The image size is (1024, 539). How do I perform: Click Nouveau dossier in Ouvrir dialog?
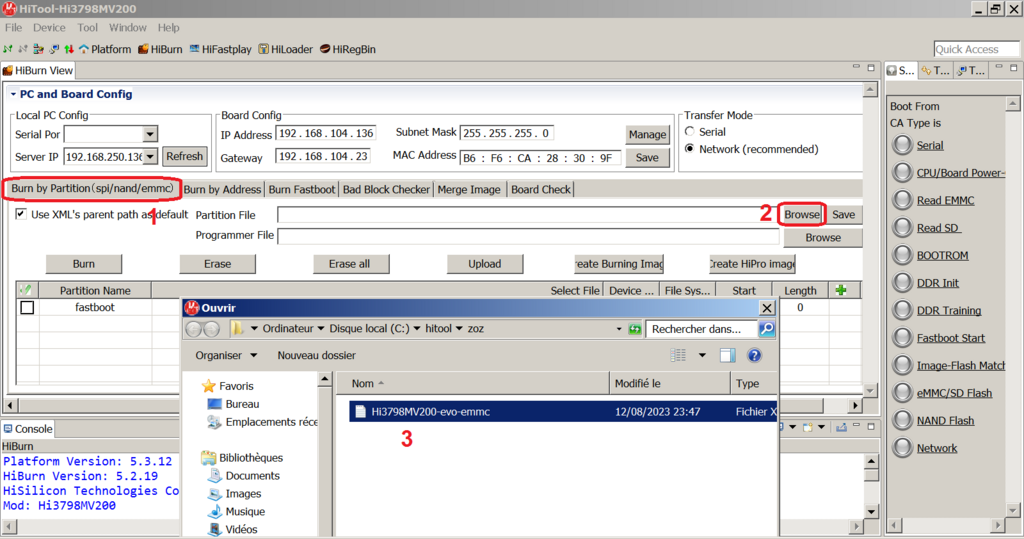(317, 355)
